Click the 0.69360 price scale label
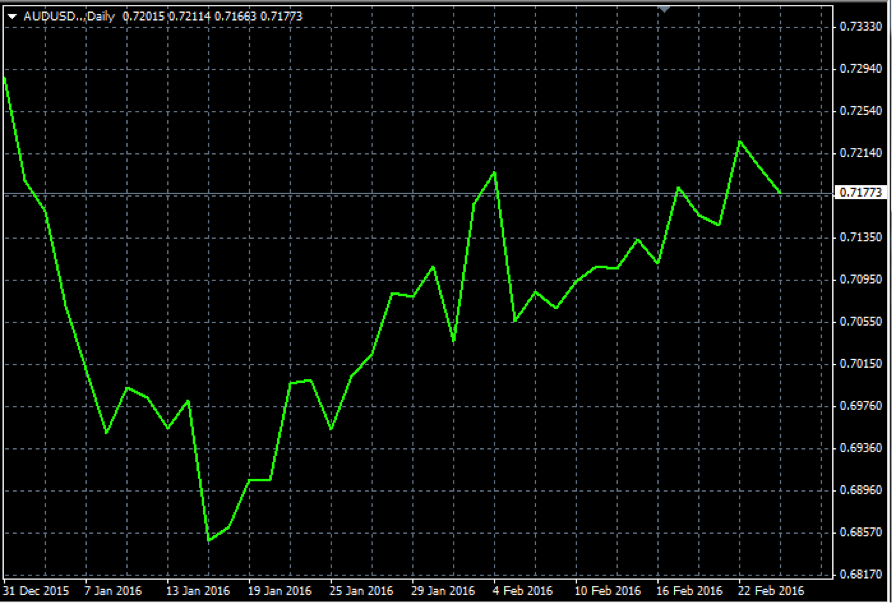The height and width of the screenshot is (603, 893). tap(862, 448)
